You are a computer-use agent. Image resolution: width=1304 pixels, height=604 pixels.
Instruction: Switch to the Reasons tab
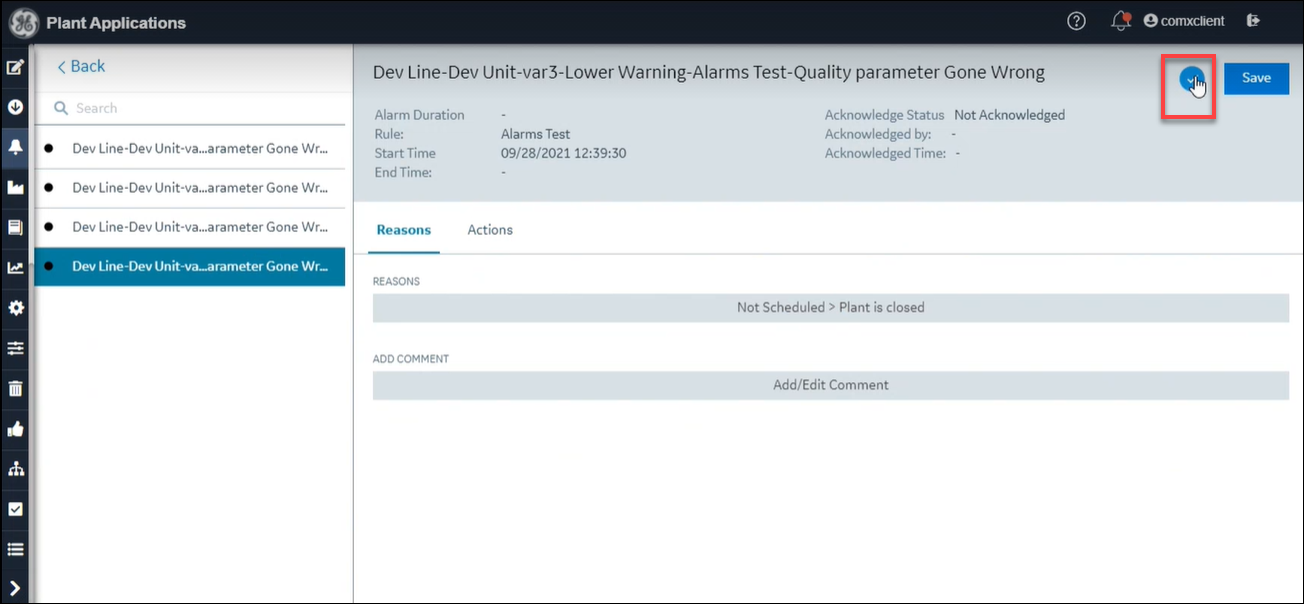click(404, 230)
